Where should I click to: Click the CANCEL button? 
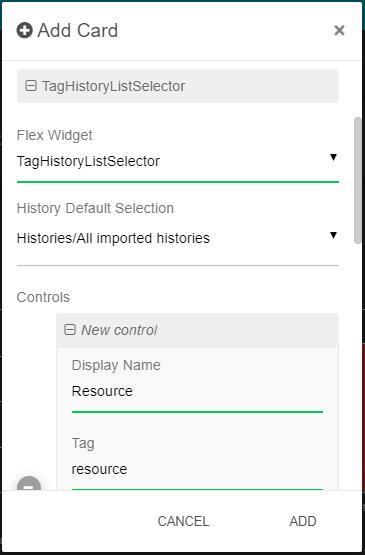[x=183, y=521]
